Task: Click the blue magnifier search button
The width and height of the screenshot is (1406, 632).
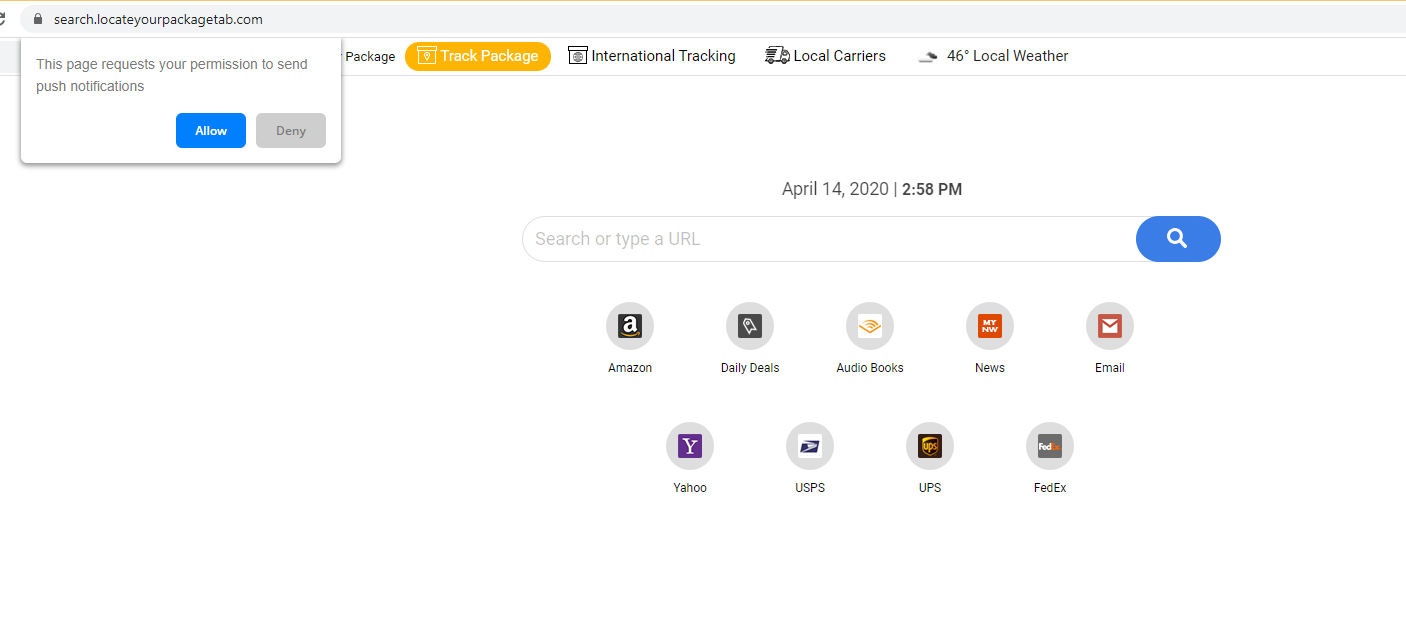Action: coord(1178,239)
